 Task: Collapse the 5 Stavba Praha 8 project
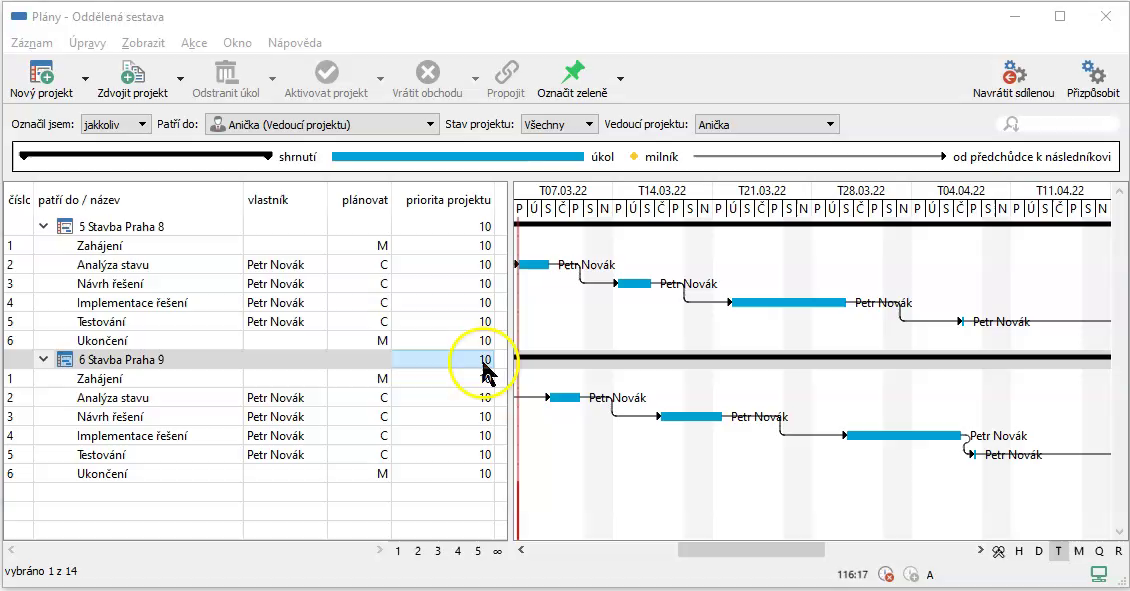coord(43,227)
